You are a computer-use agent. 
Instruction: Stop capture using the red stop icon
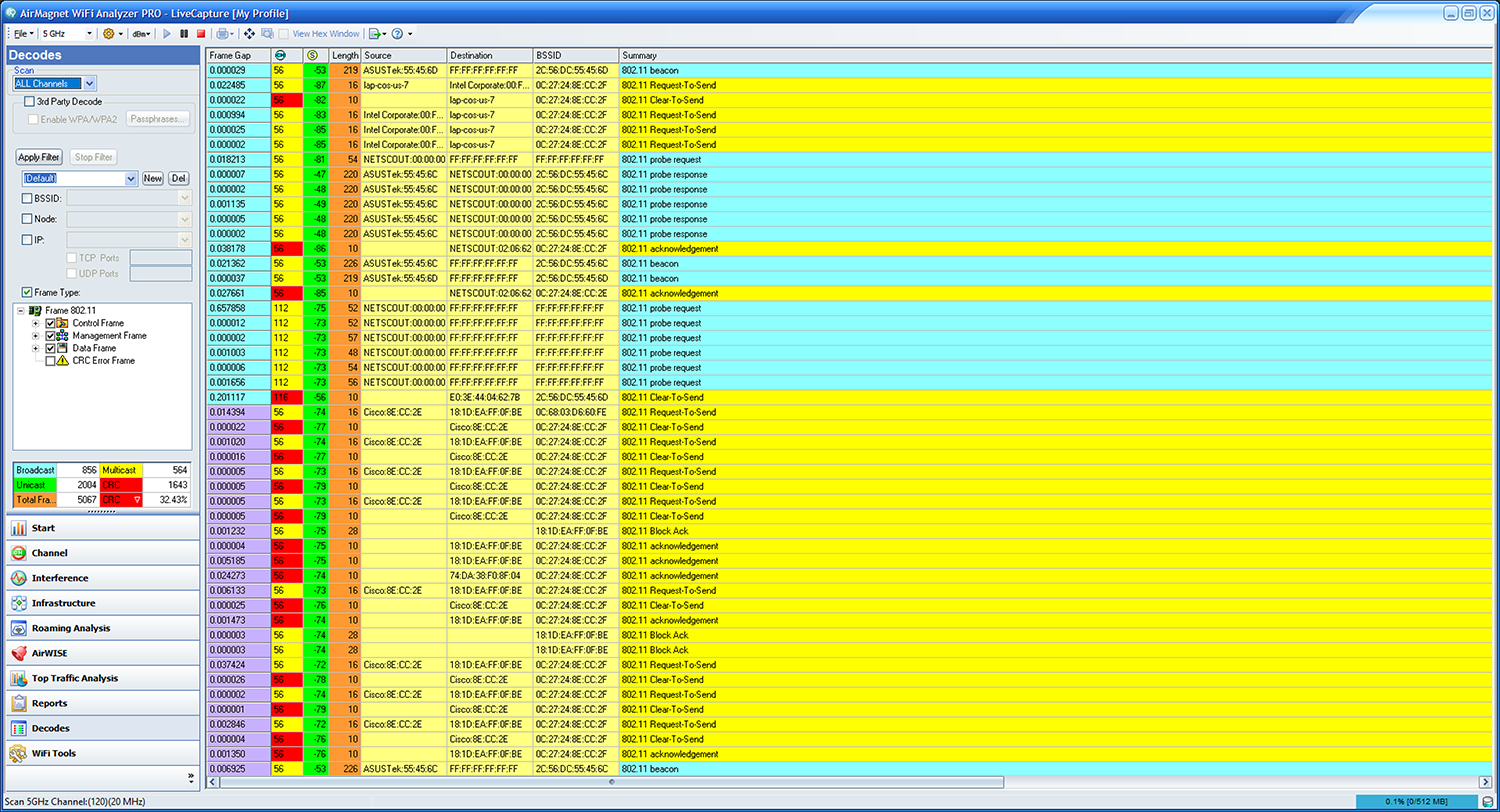click(x=201, y=34)
